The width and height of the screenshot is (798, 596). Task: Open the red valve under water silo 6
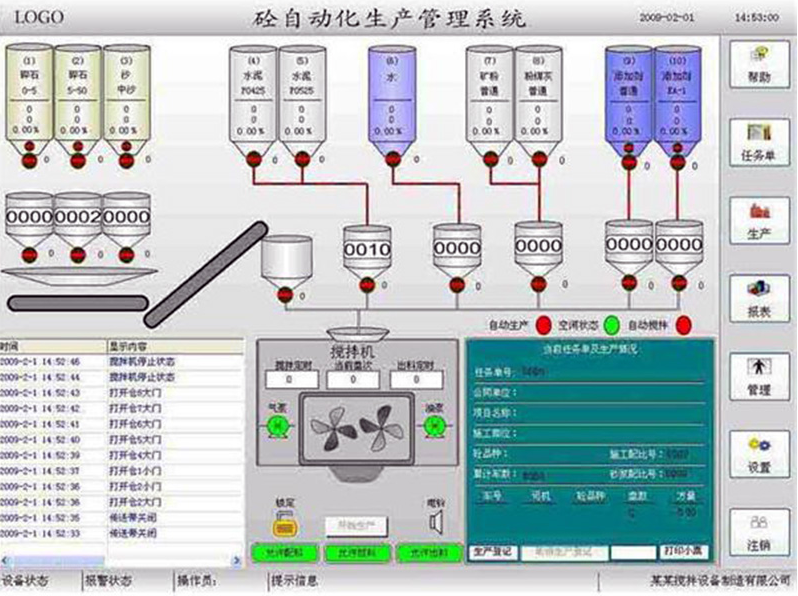point(391,156)
